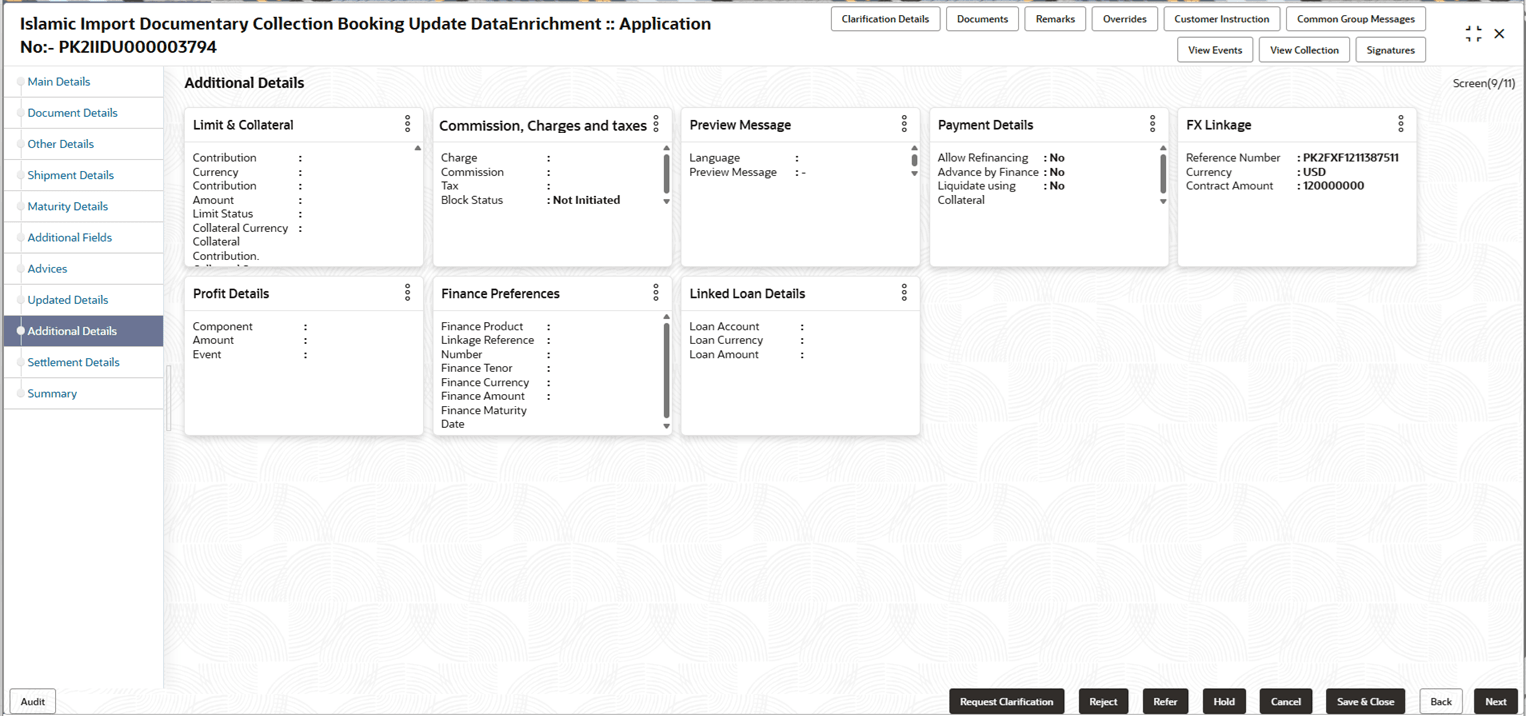Open the Payment Details tile three-dot menu
Viewport: 1527px width, 716px height.
(x=1152, y=124)
